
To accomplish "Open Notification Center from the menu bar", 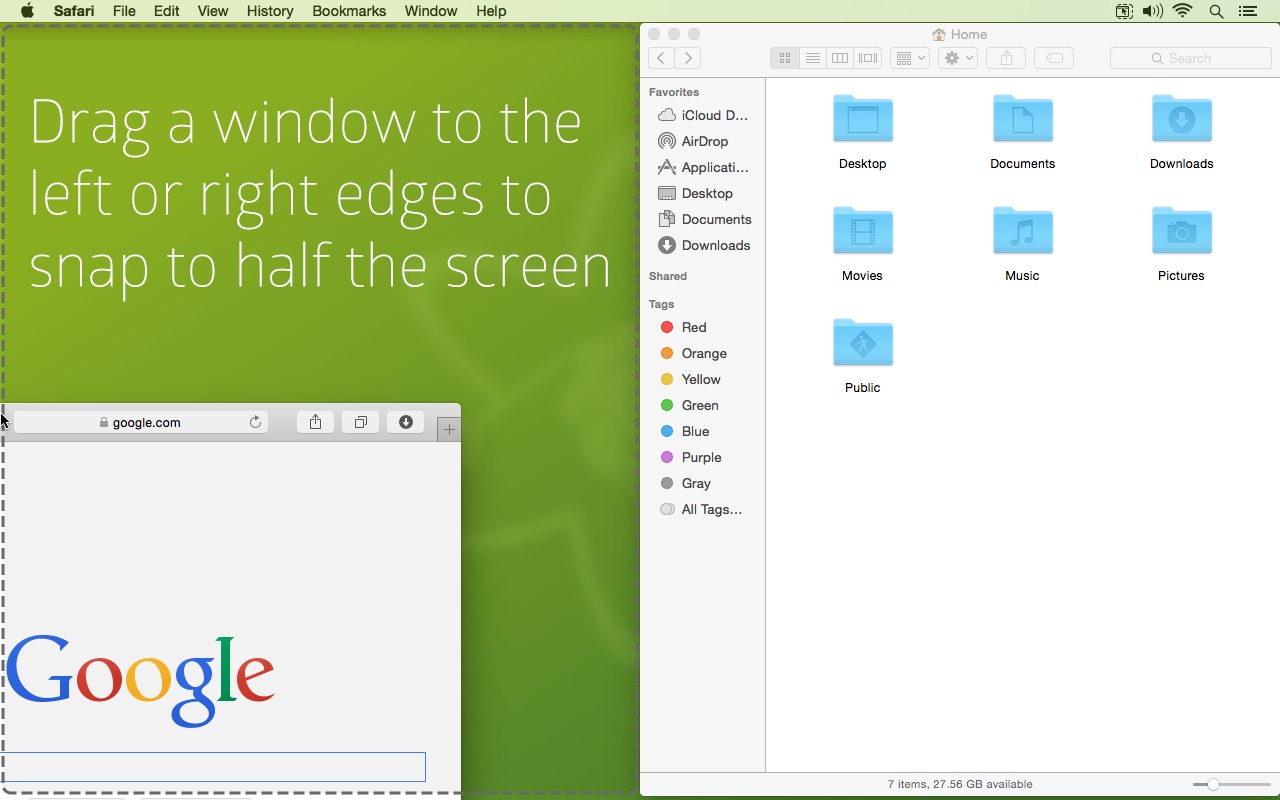I will coord(1248,11).
